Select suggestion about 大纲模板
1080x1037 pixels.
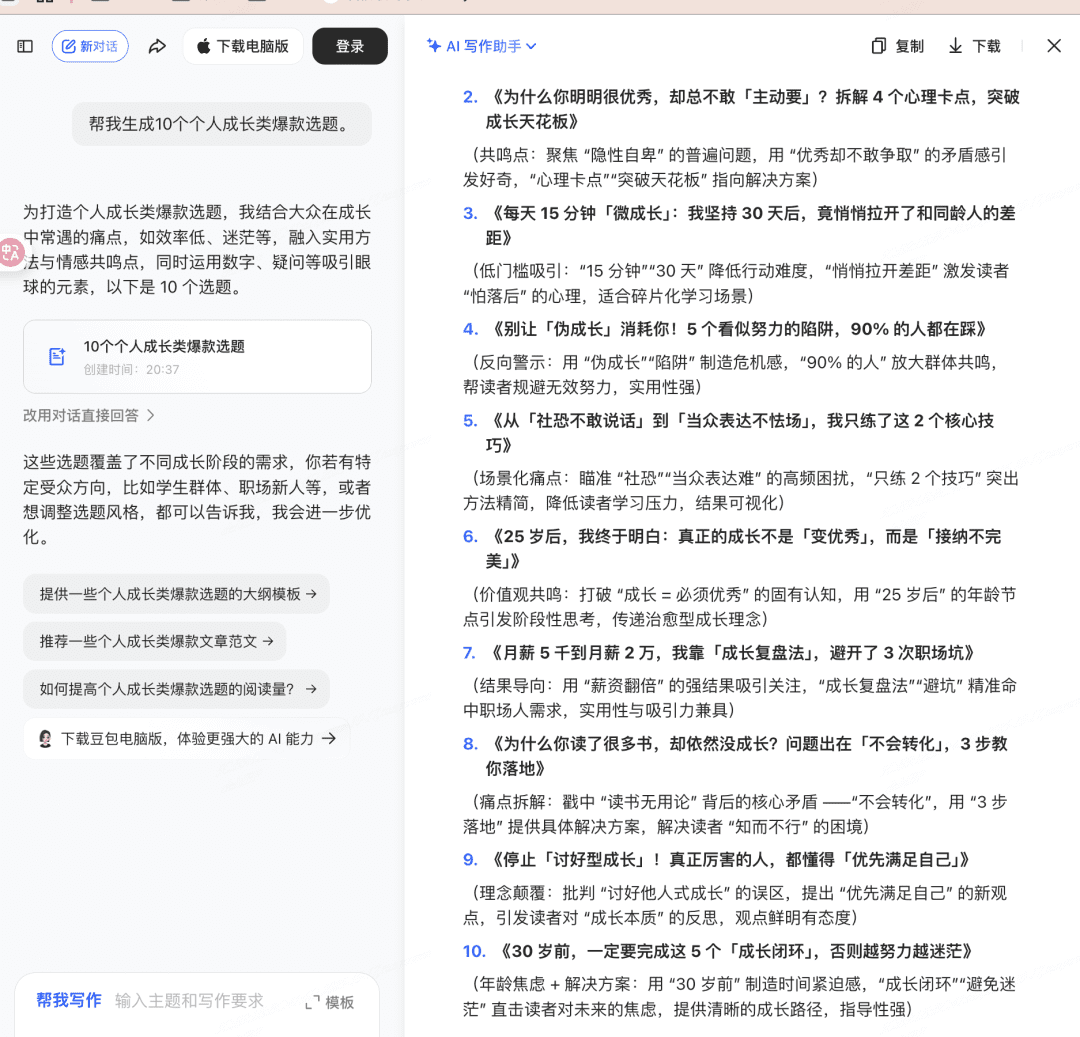[177, 593]
